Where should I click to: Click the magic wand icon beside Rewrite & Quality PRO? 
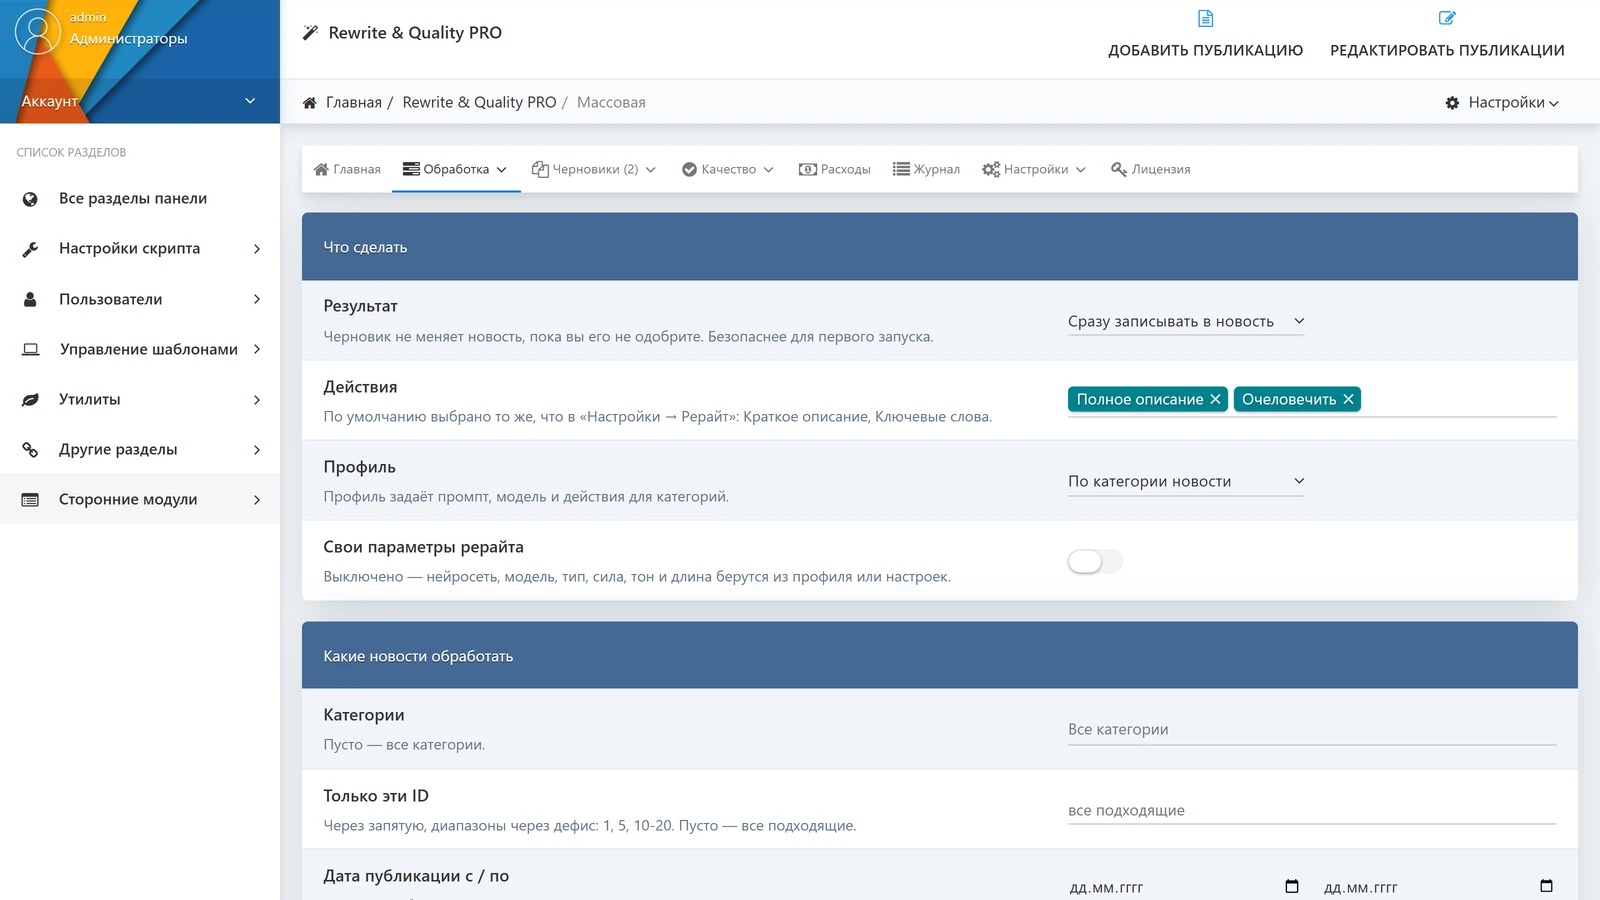point(310,32)
